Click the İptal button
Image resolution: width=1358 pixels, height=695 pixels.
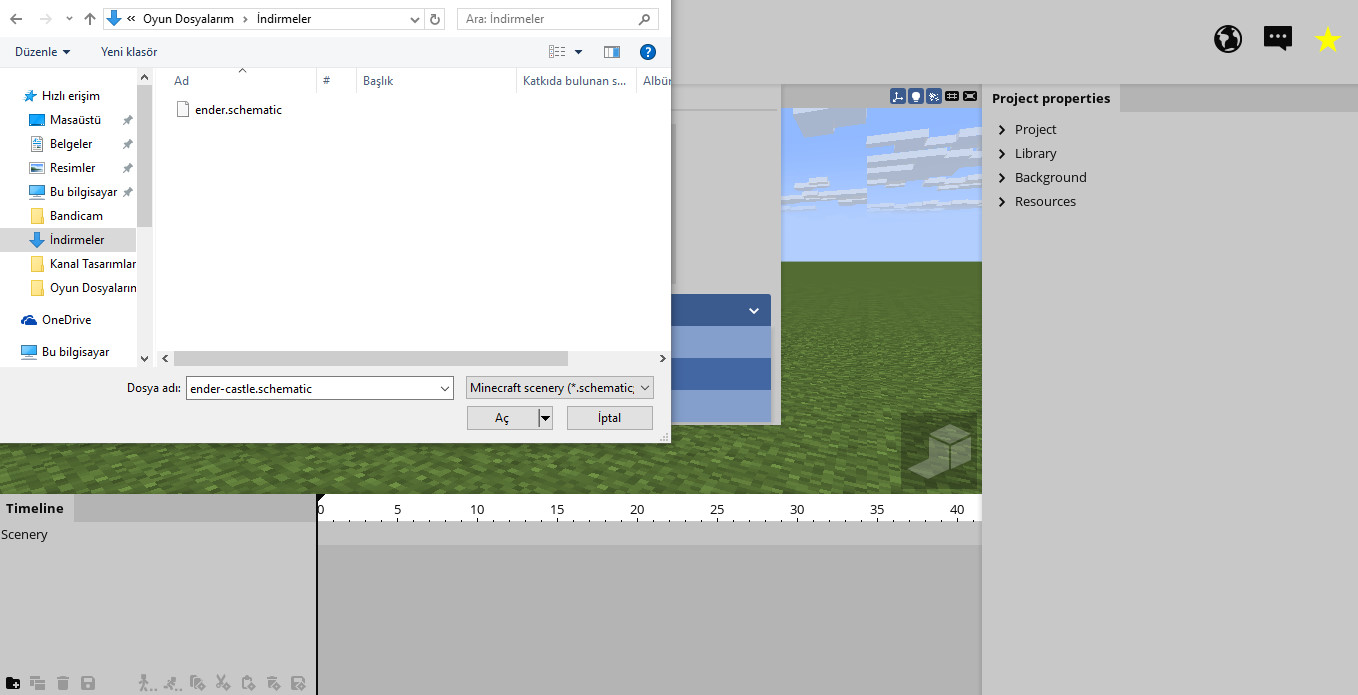[610, 418]
